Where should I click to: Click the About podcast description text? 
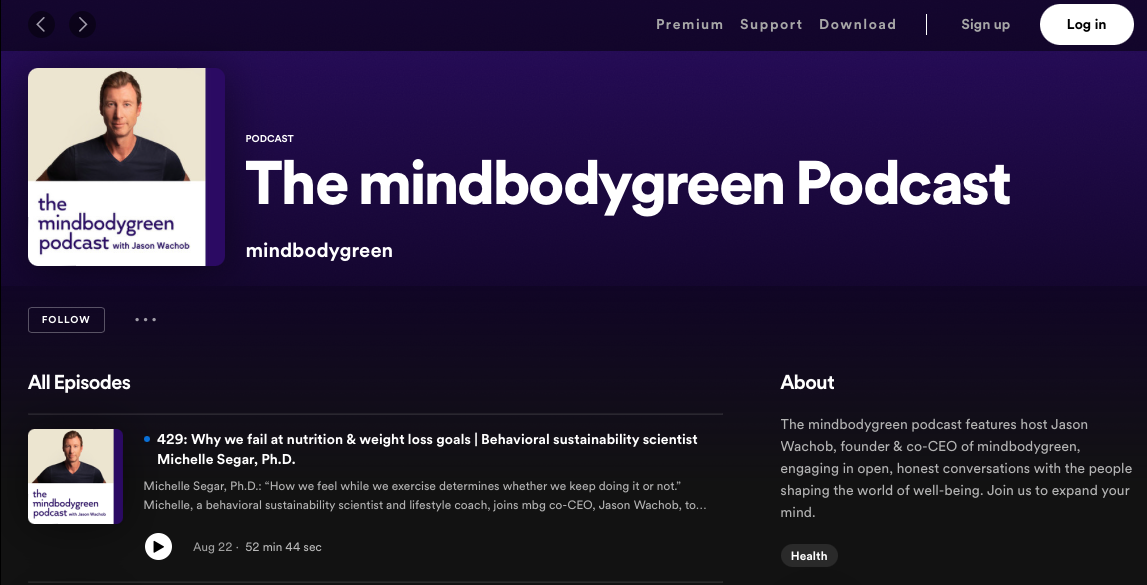tap(956, 468)
